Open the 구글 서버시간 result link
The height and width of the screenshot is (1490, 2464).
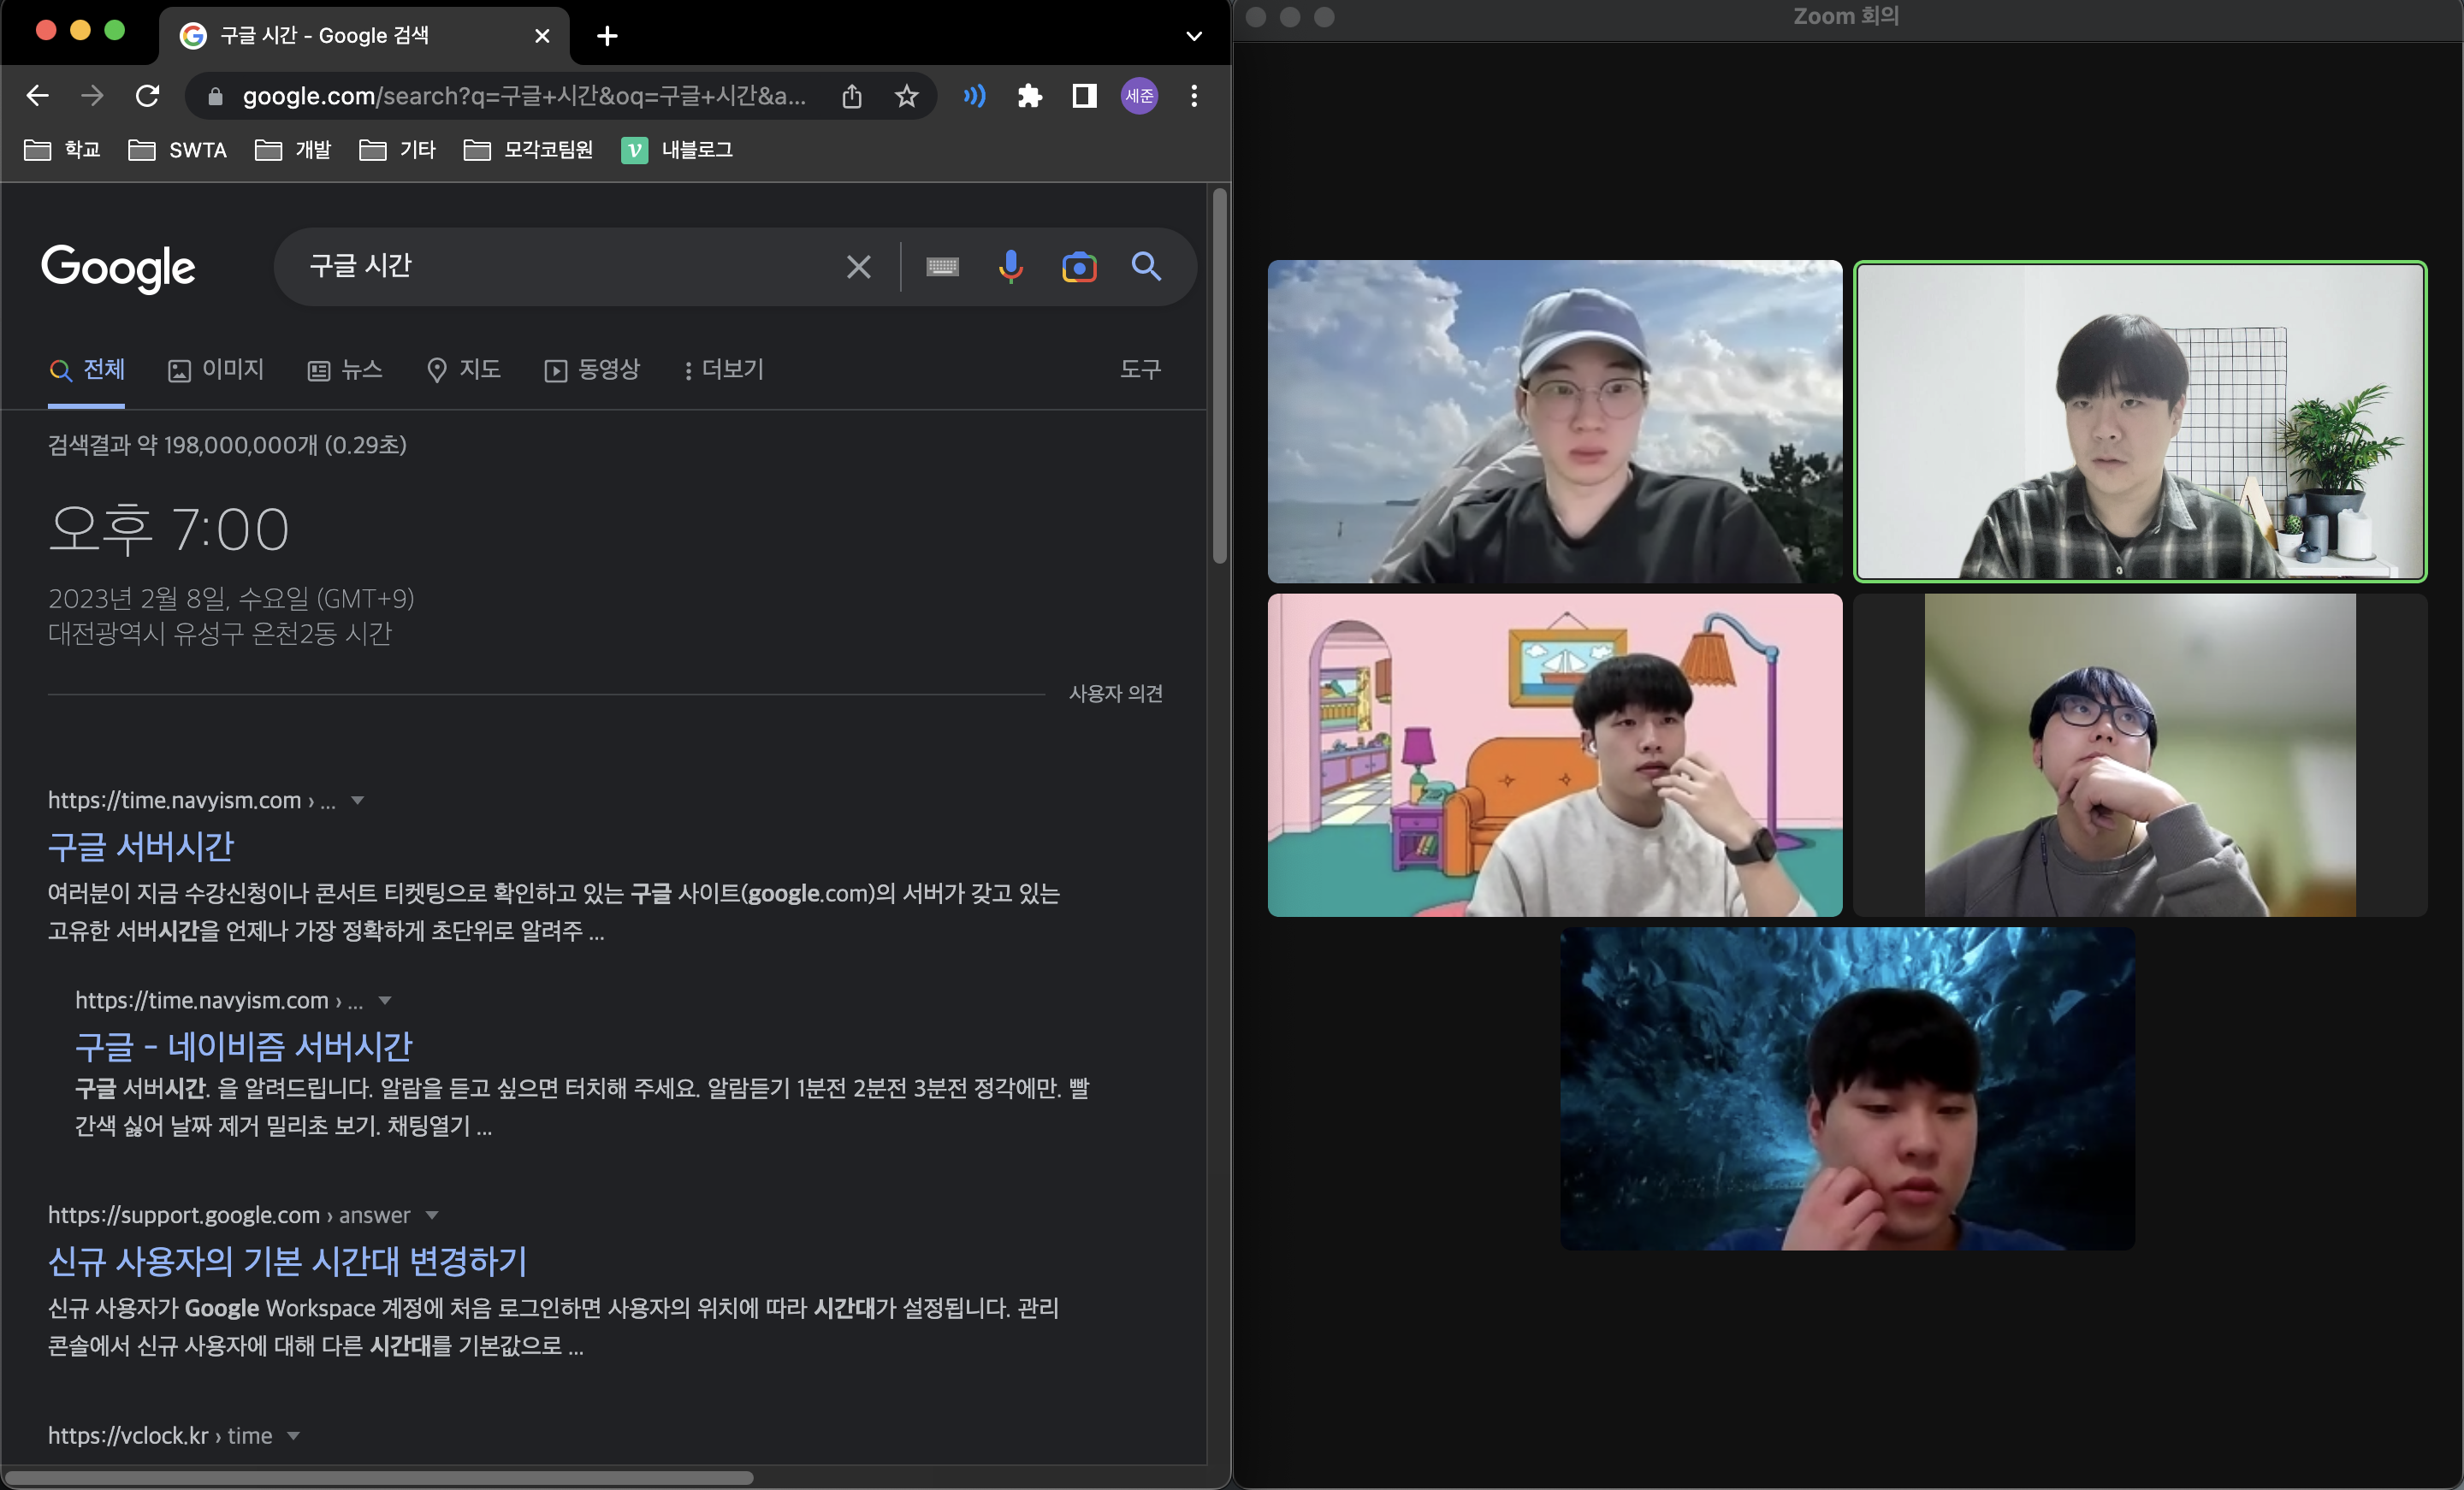(x=141, y=847)
